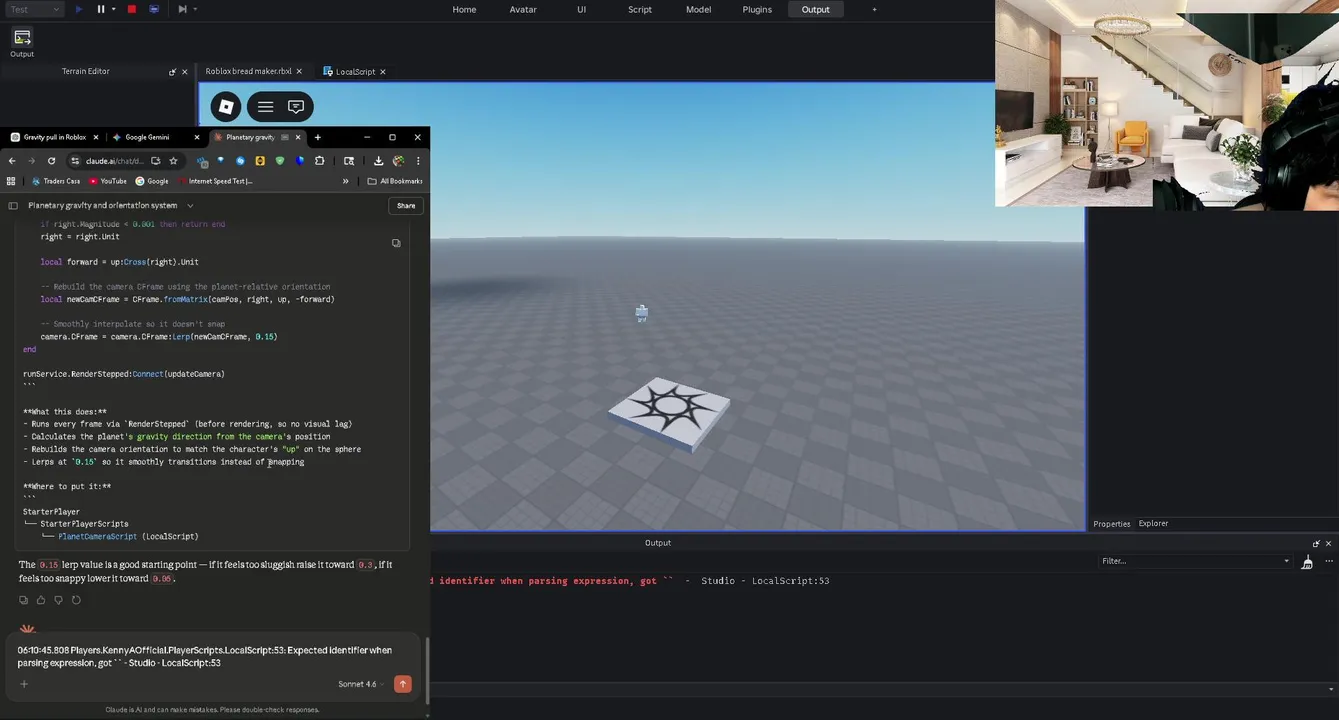
Task: Add an attachment with the plus button
Action: (24, 684)
